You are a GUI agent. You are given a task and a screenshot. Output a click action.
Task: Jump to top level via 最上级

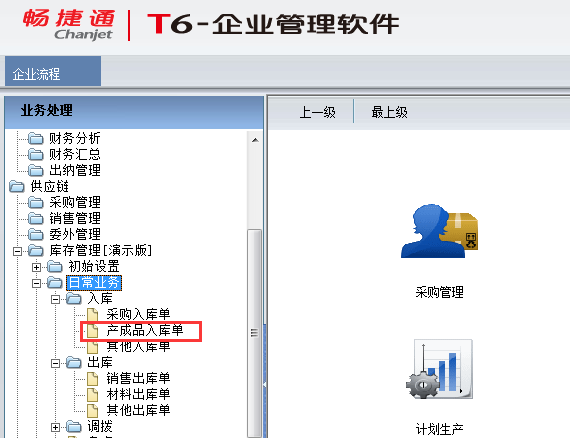tap(389, 112)
